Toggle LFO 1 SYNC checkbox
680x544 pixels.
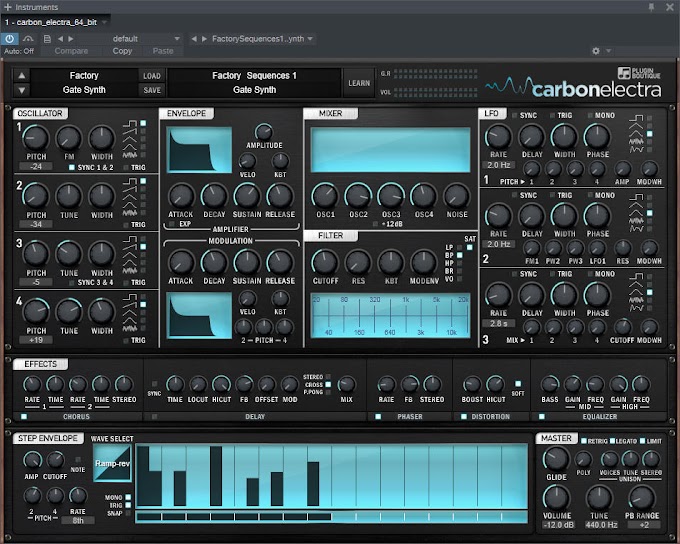click(x=515, y=115)
